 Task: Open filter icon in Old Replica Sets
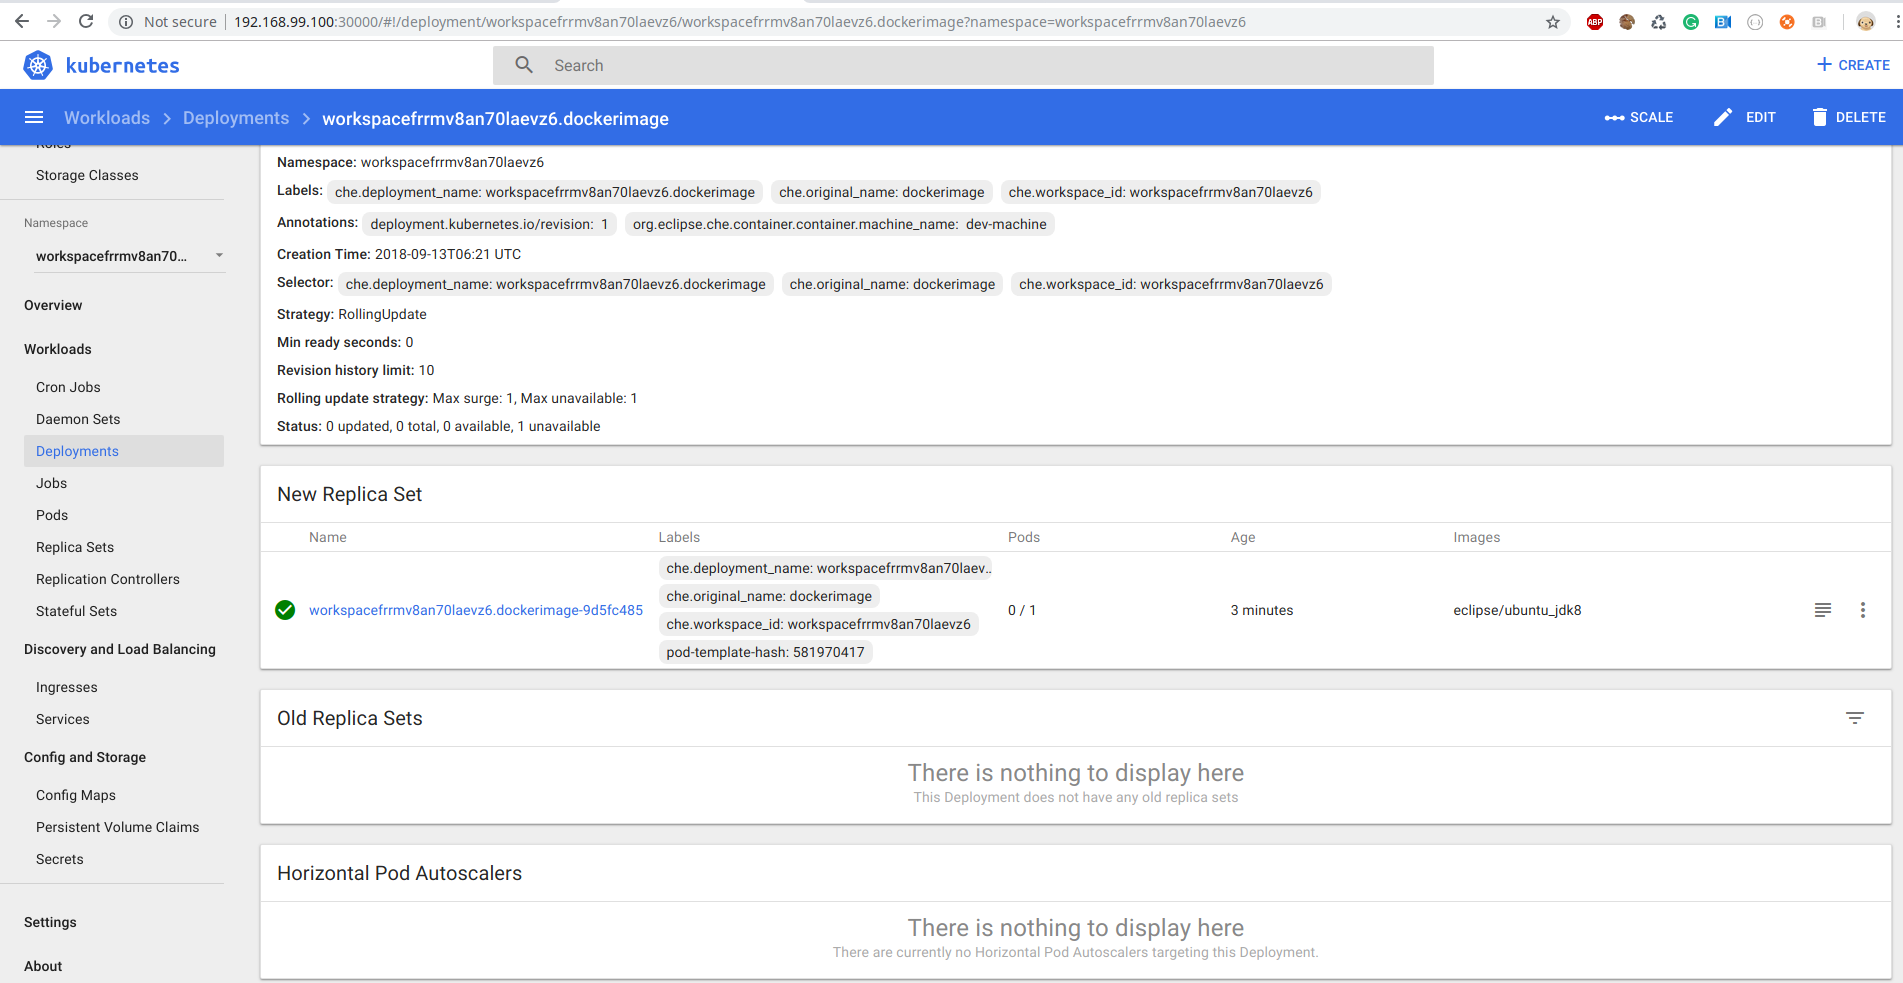click(x=1855, y=718)
